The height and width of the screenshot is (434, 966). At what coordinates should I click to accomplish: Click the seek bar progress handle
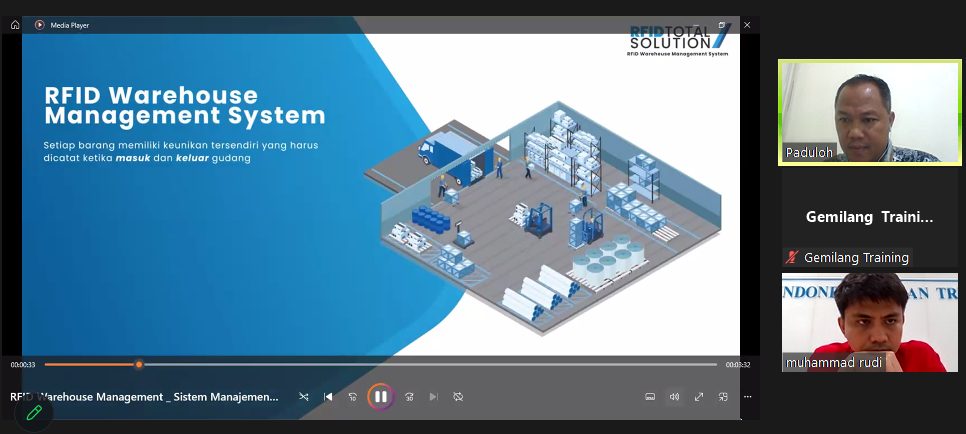point(139,364)
